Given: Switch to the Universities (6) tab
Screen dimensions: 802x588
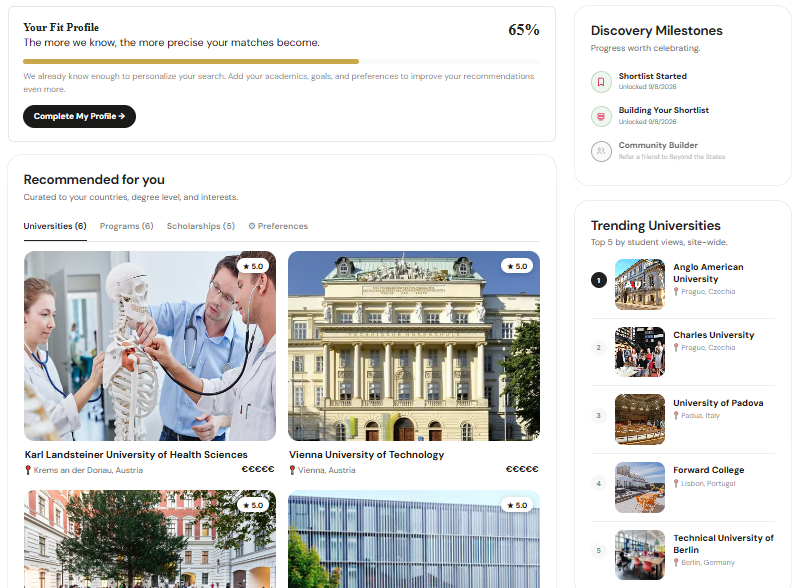Looking at the screenshot, I should click(55, 226).
